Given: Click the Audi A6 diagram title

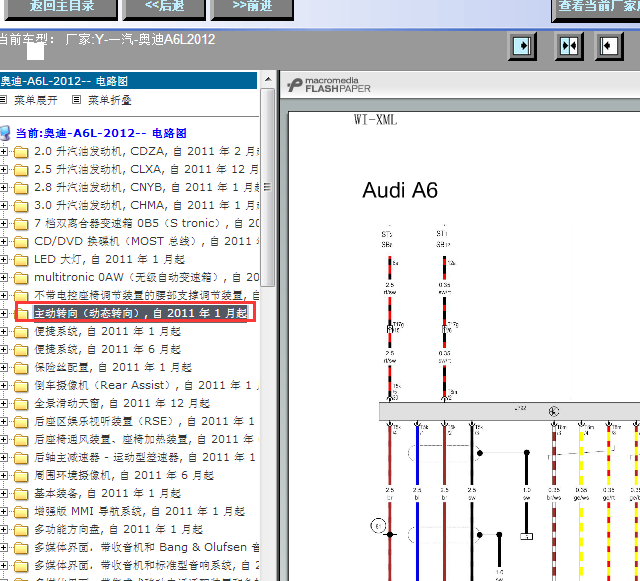Looking at the screenshot, I should 400,190.
